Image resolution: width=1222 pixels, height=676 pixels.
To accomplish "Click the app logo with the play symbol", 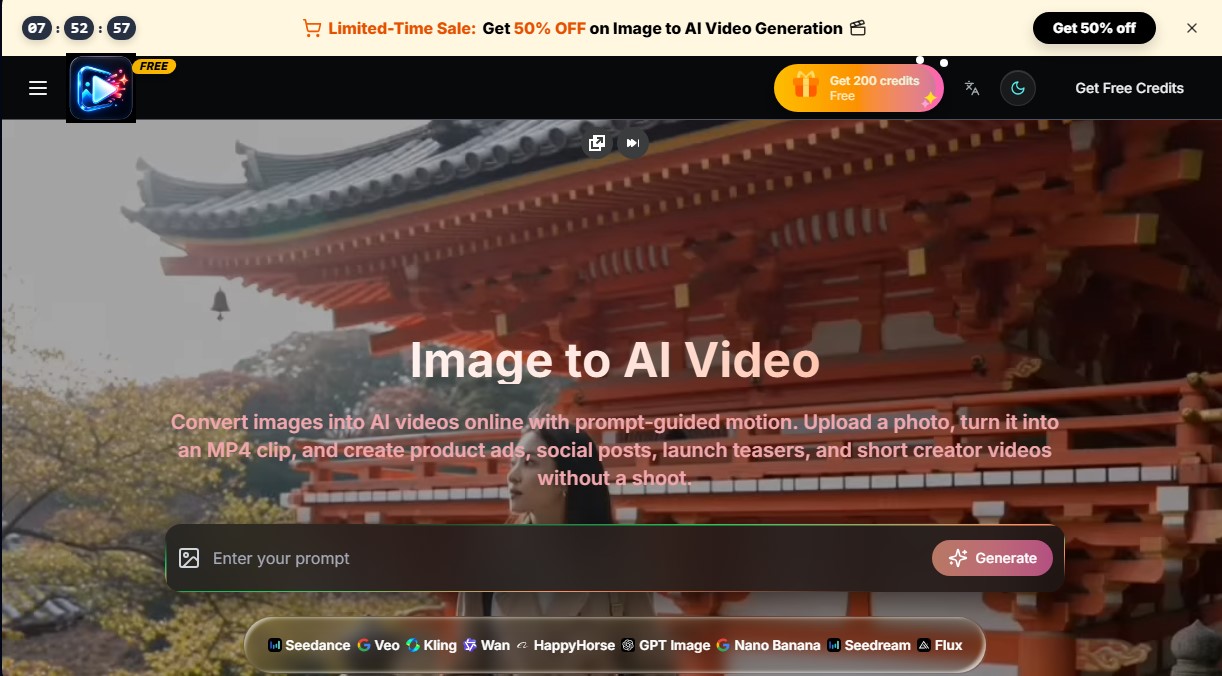I will pyautogui.click(x=101, y=88).
